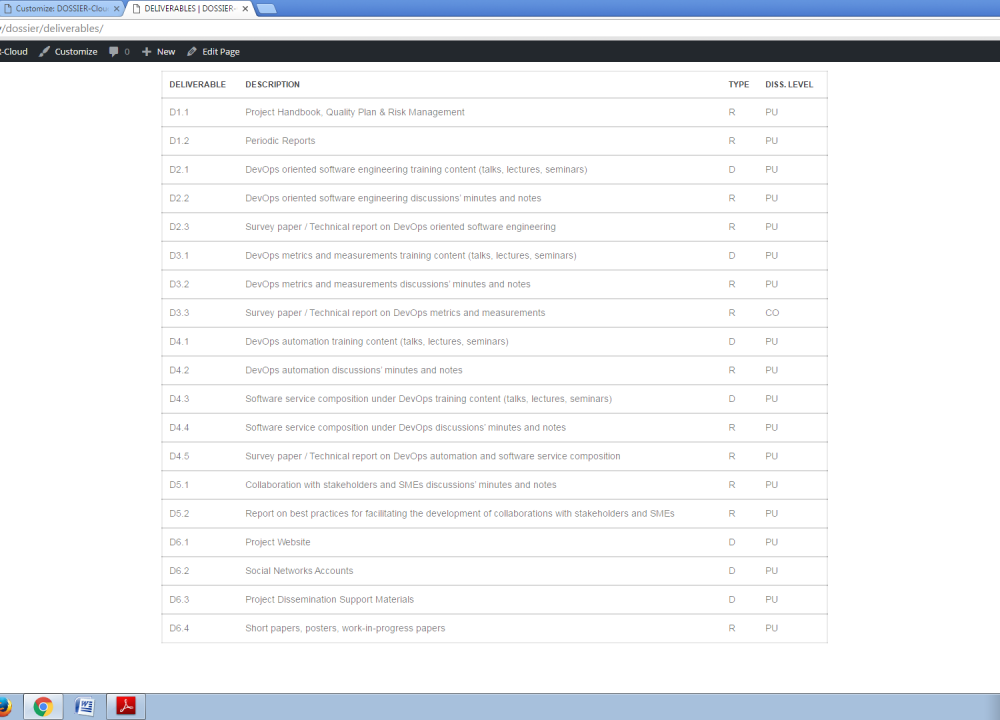Close the DELIVERABLES browser tab

(245, 8)
